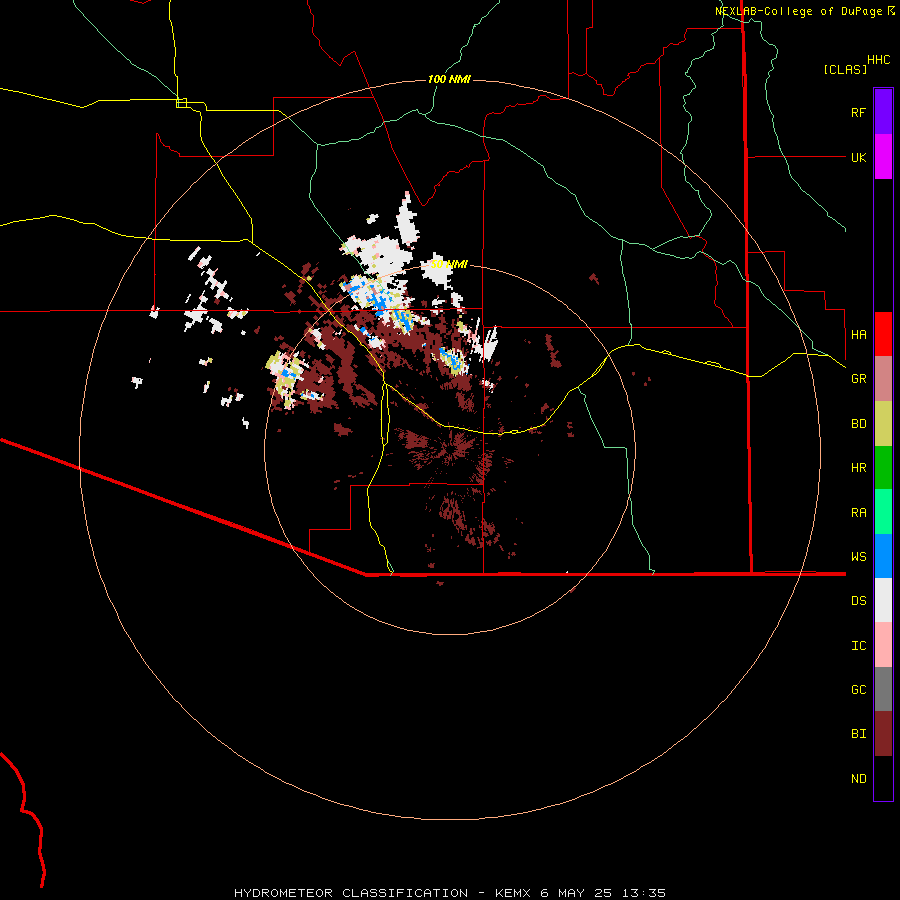
Task: Click the Hydrometeor Classification KEMX caption
Action: [450, 893]
